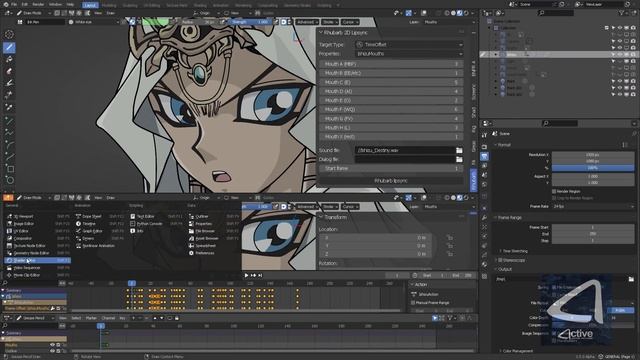This screenshot has width=640, height=360.
Task: Enable Manual Frame Range checkbox
Action: 413,303
